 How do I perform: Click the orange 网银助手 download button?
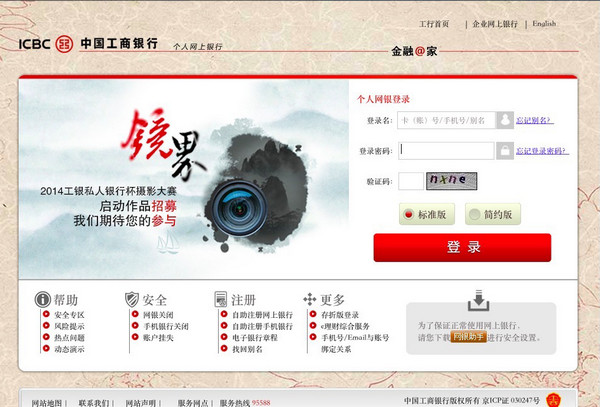tap(469, 337)
